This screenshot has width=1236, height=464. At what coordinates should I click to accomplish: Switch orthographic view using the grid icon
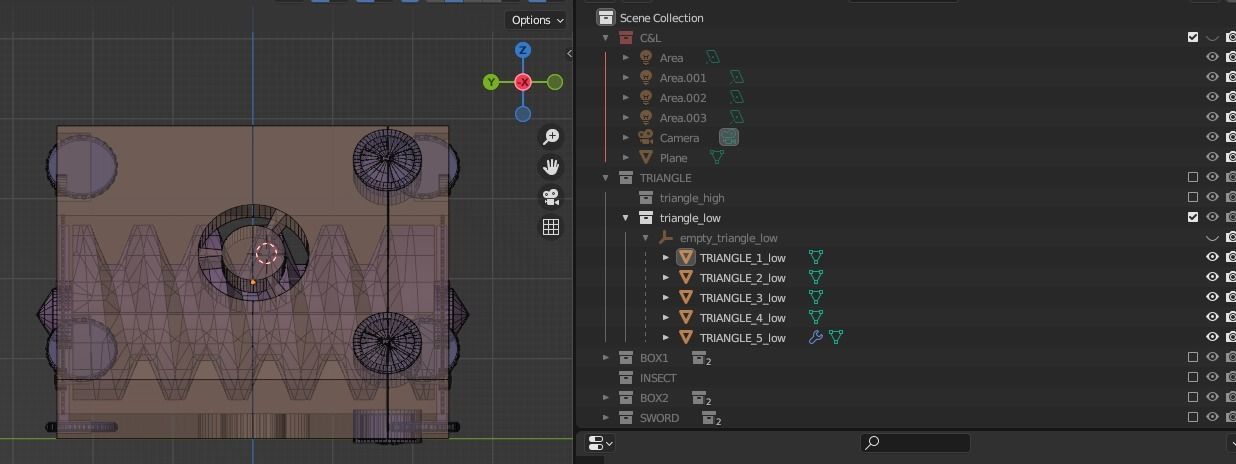point(551,227)
